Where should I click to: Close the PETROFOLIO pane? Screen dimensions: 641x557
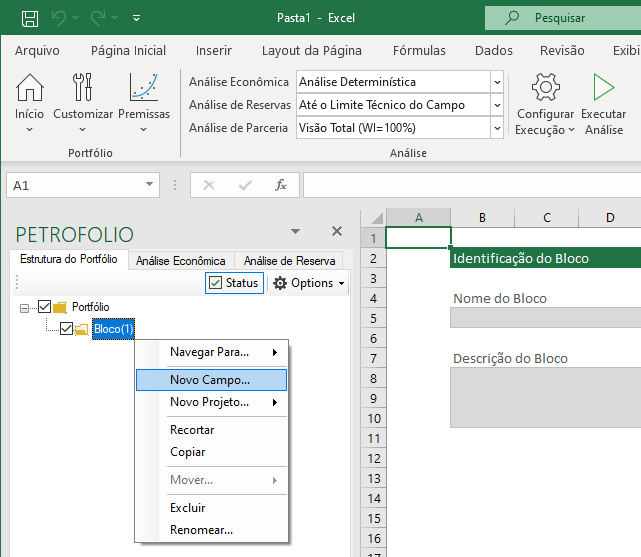pos(337,231)
